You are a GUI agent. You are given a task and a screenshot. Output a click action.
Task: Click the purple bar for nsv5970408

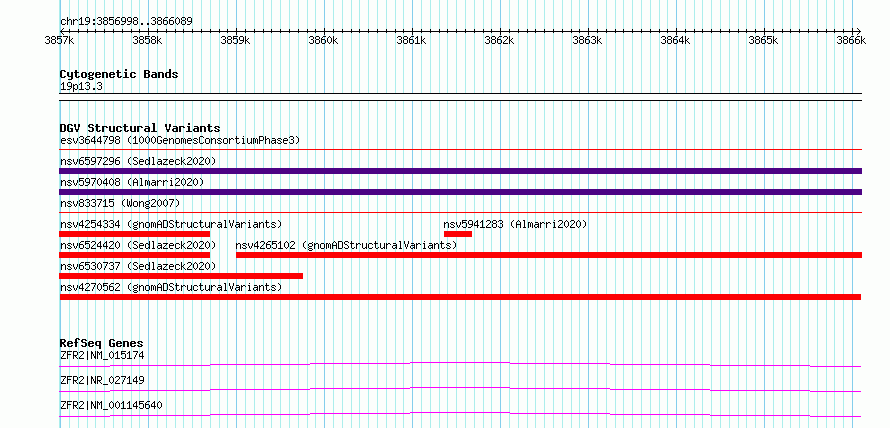461,192
